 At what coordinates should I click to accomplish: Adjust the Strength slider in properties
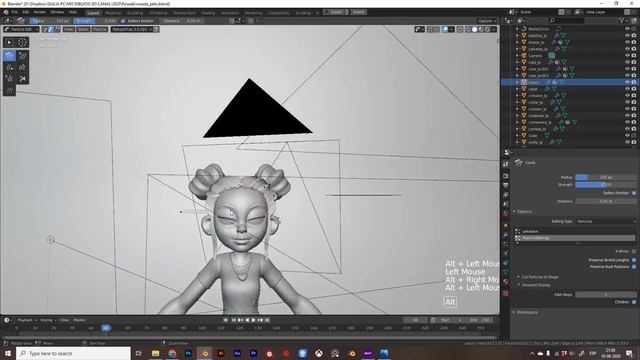click(606, 185)
